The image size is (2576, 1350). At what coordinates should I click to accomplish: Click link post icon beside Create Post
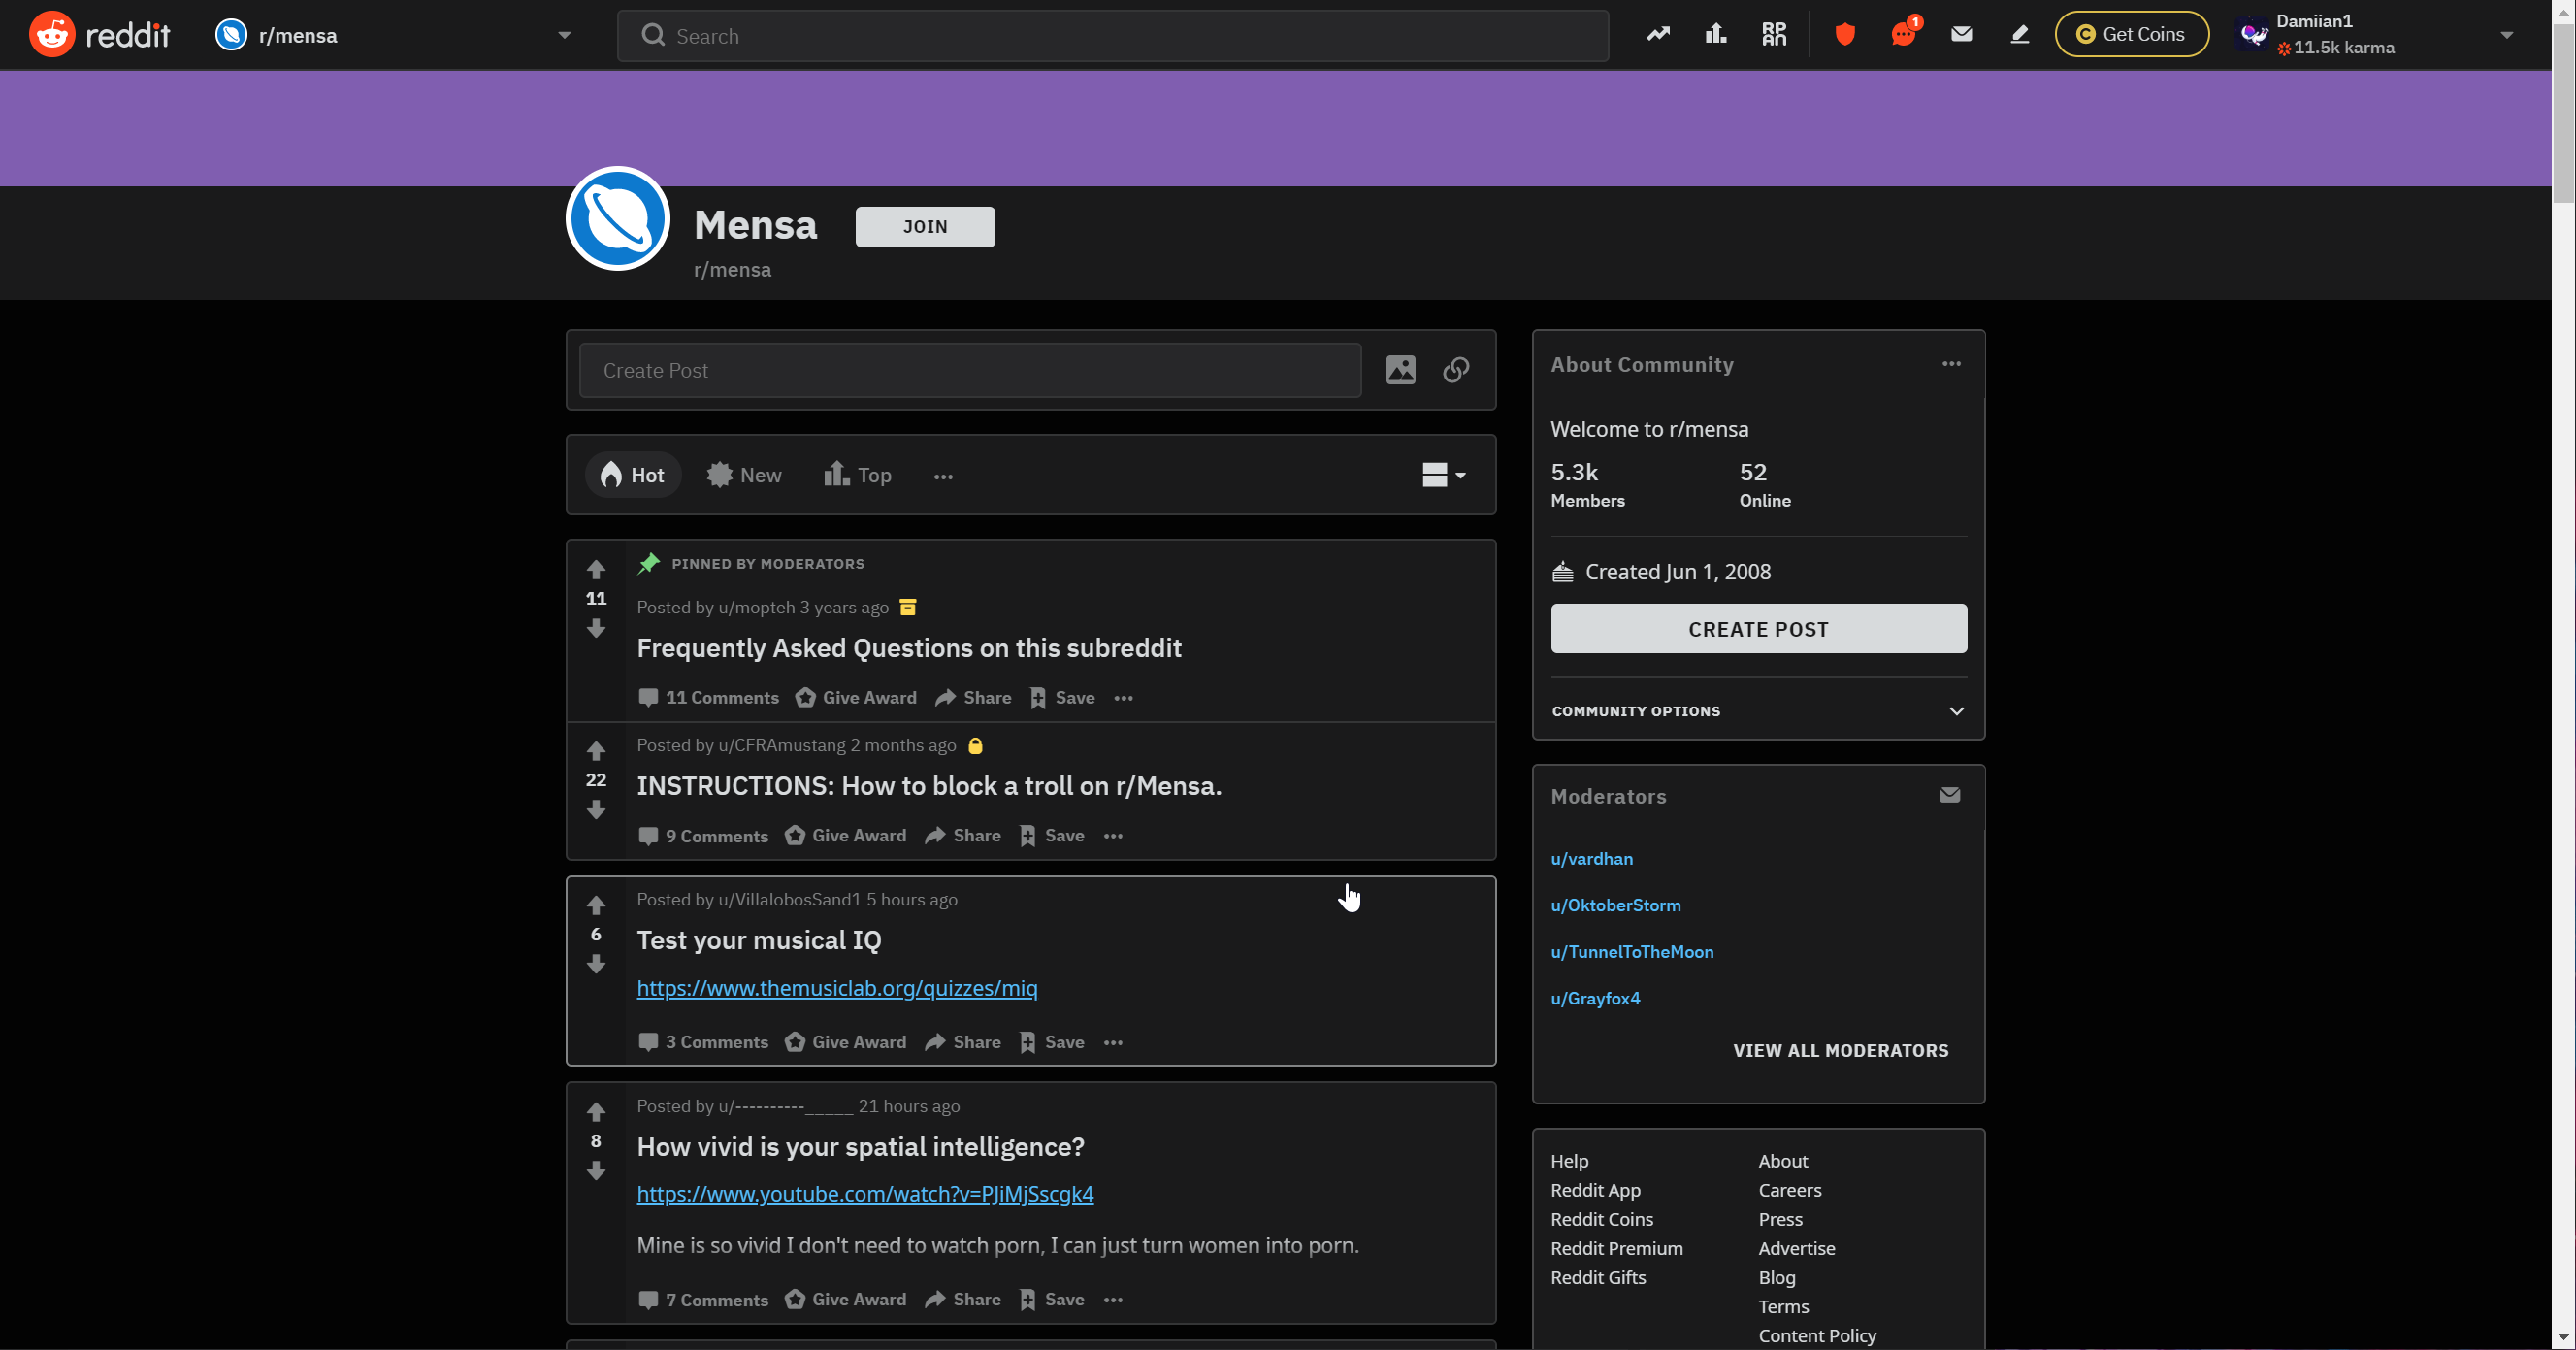[x=1456, y=370]
